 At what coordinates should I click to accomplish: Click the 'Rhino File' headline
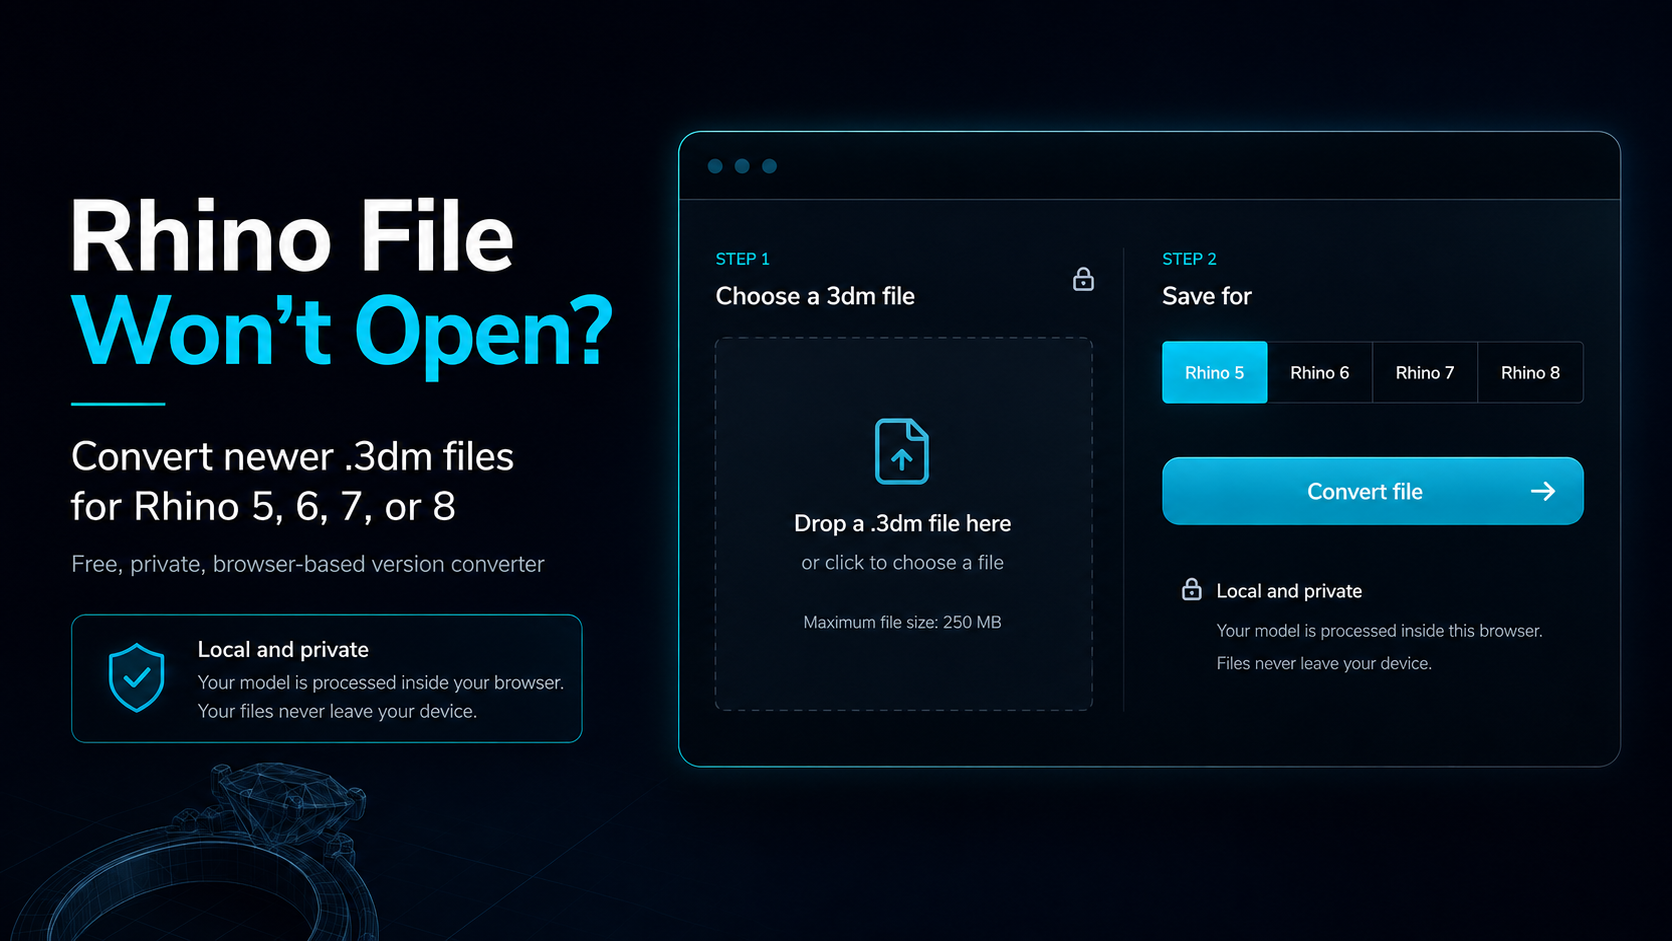(291, 237)
